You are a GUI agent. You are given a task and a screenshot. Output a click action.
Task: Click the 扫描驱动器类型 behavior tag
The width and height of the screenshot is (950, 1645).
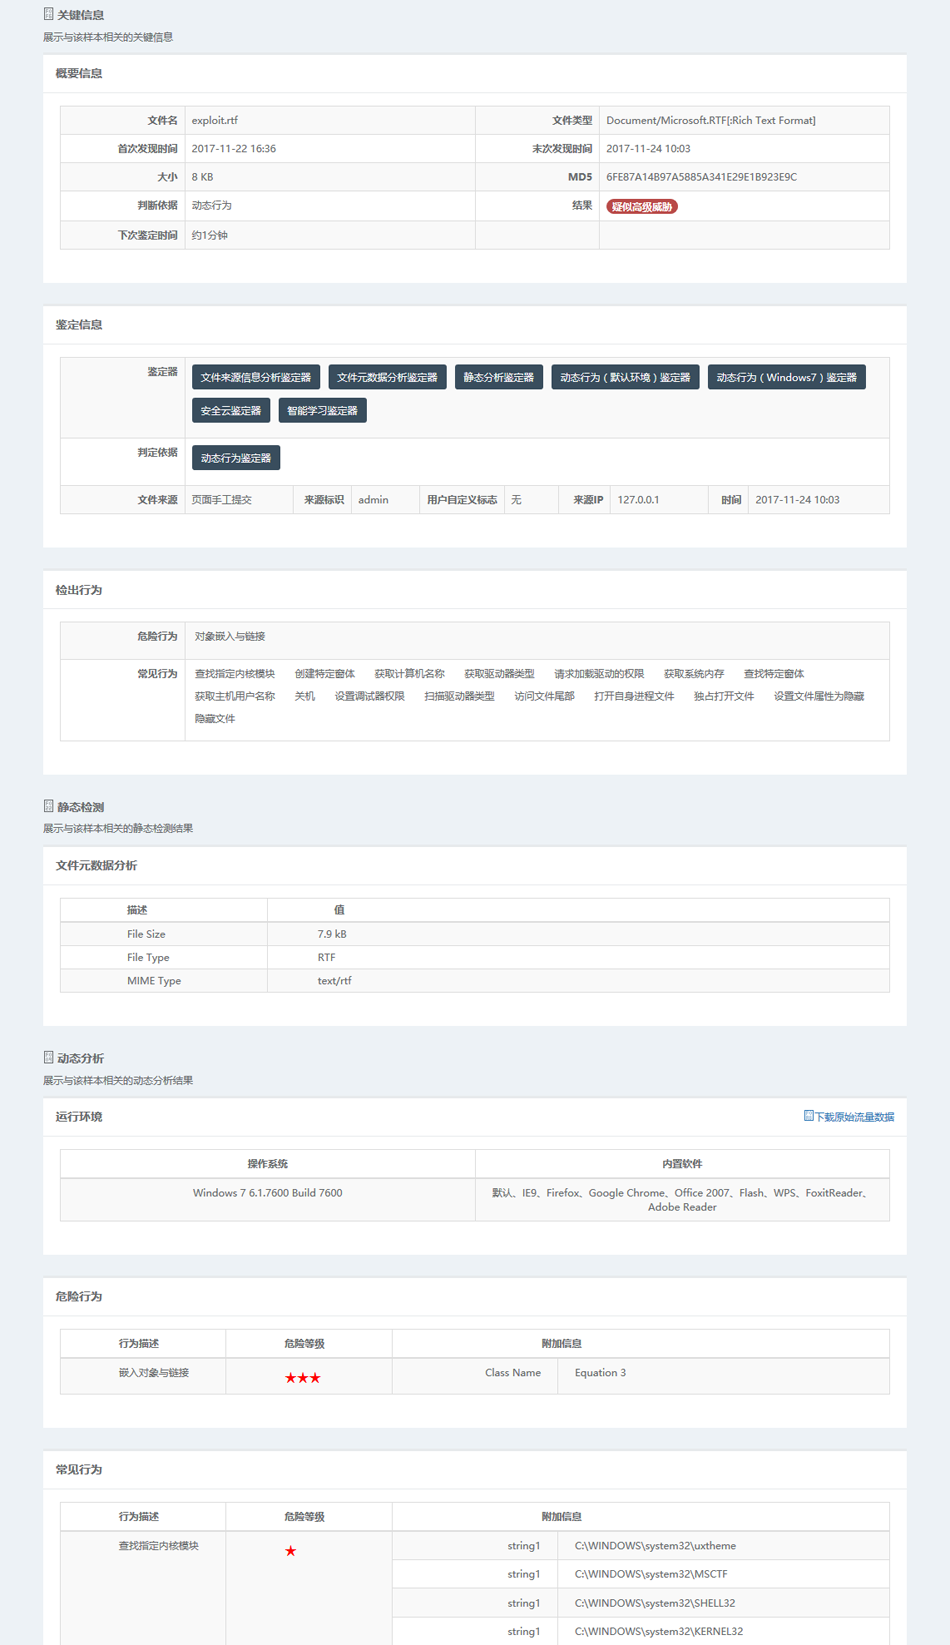click(x=459, y=696)
